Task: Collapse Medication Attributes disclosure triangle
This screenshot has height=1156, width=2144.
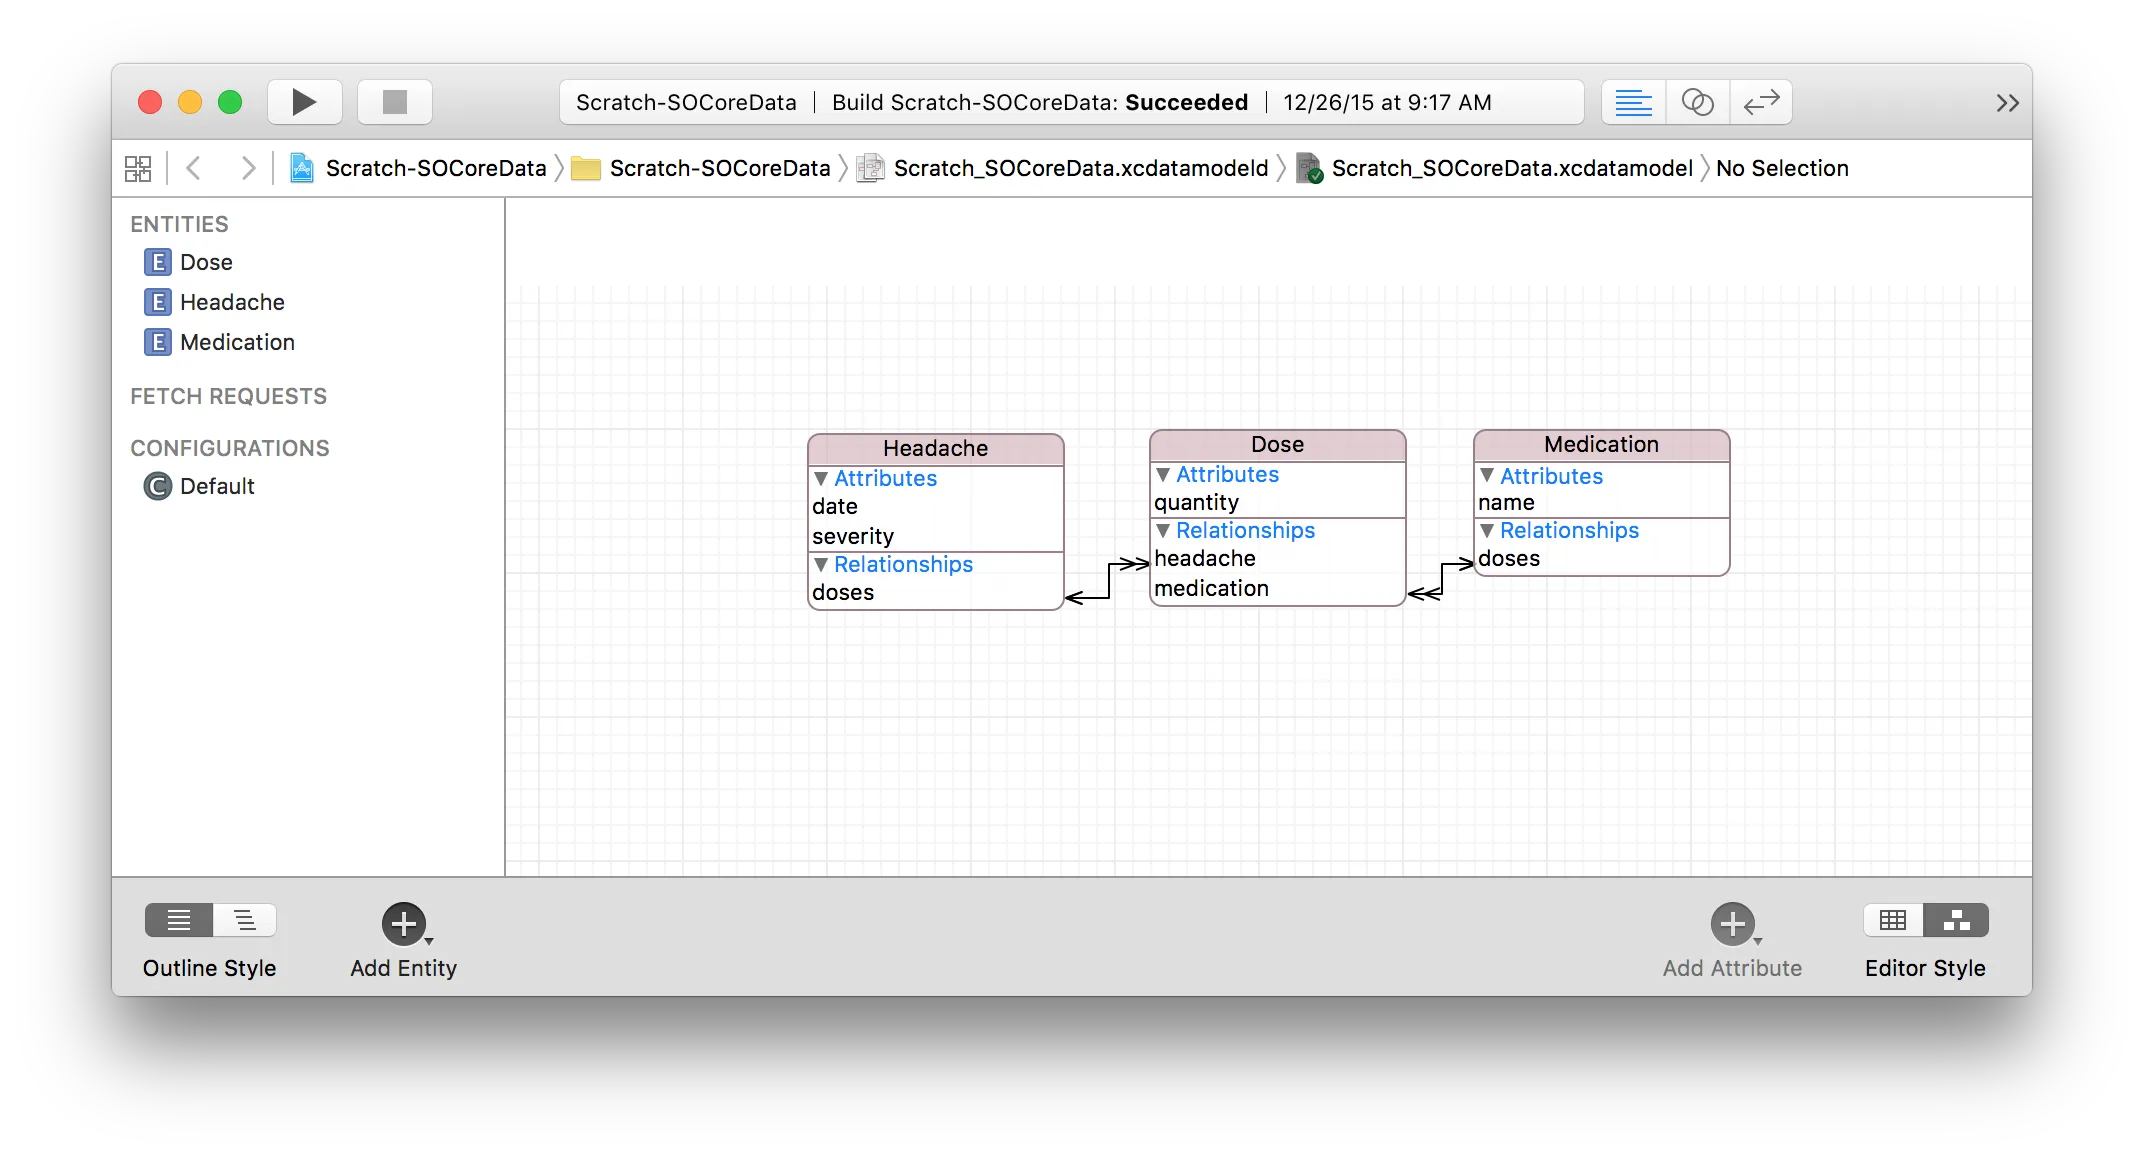Action: click(x=1487, y=476)
